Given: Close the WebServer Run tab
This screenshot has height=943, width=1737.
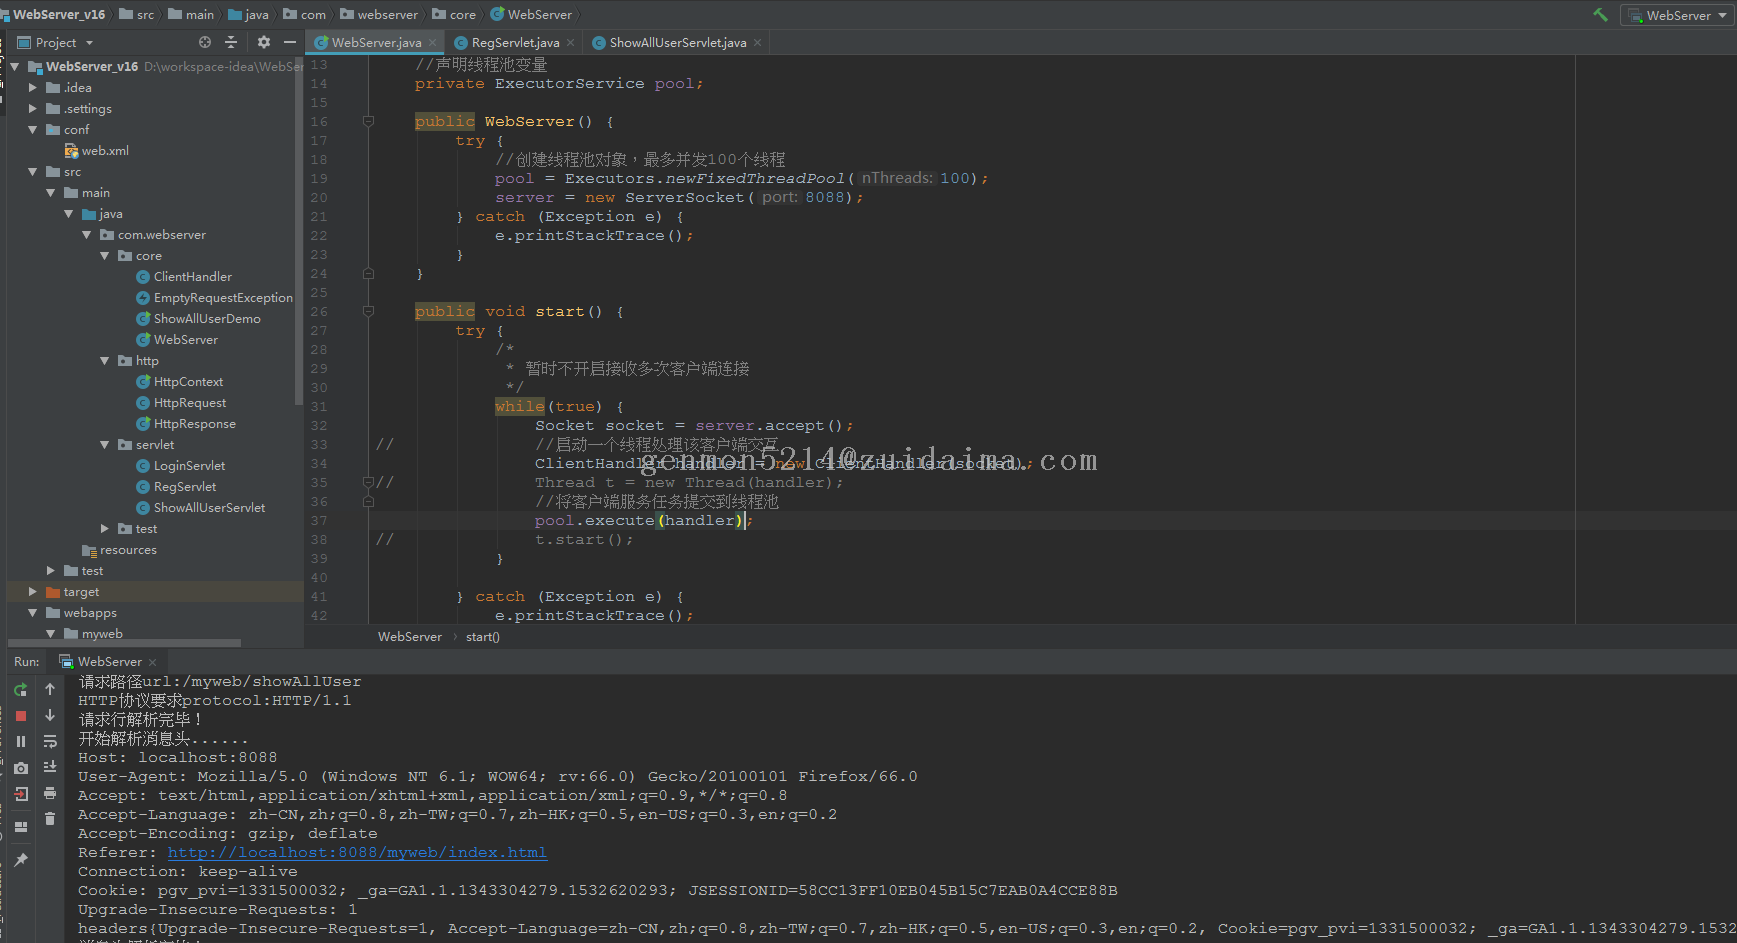Looking at the screenshot, I should [x=153, y=662].
